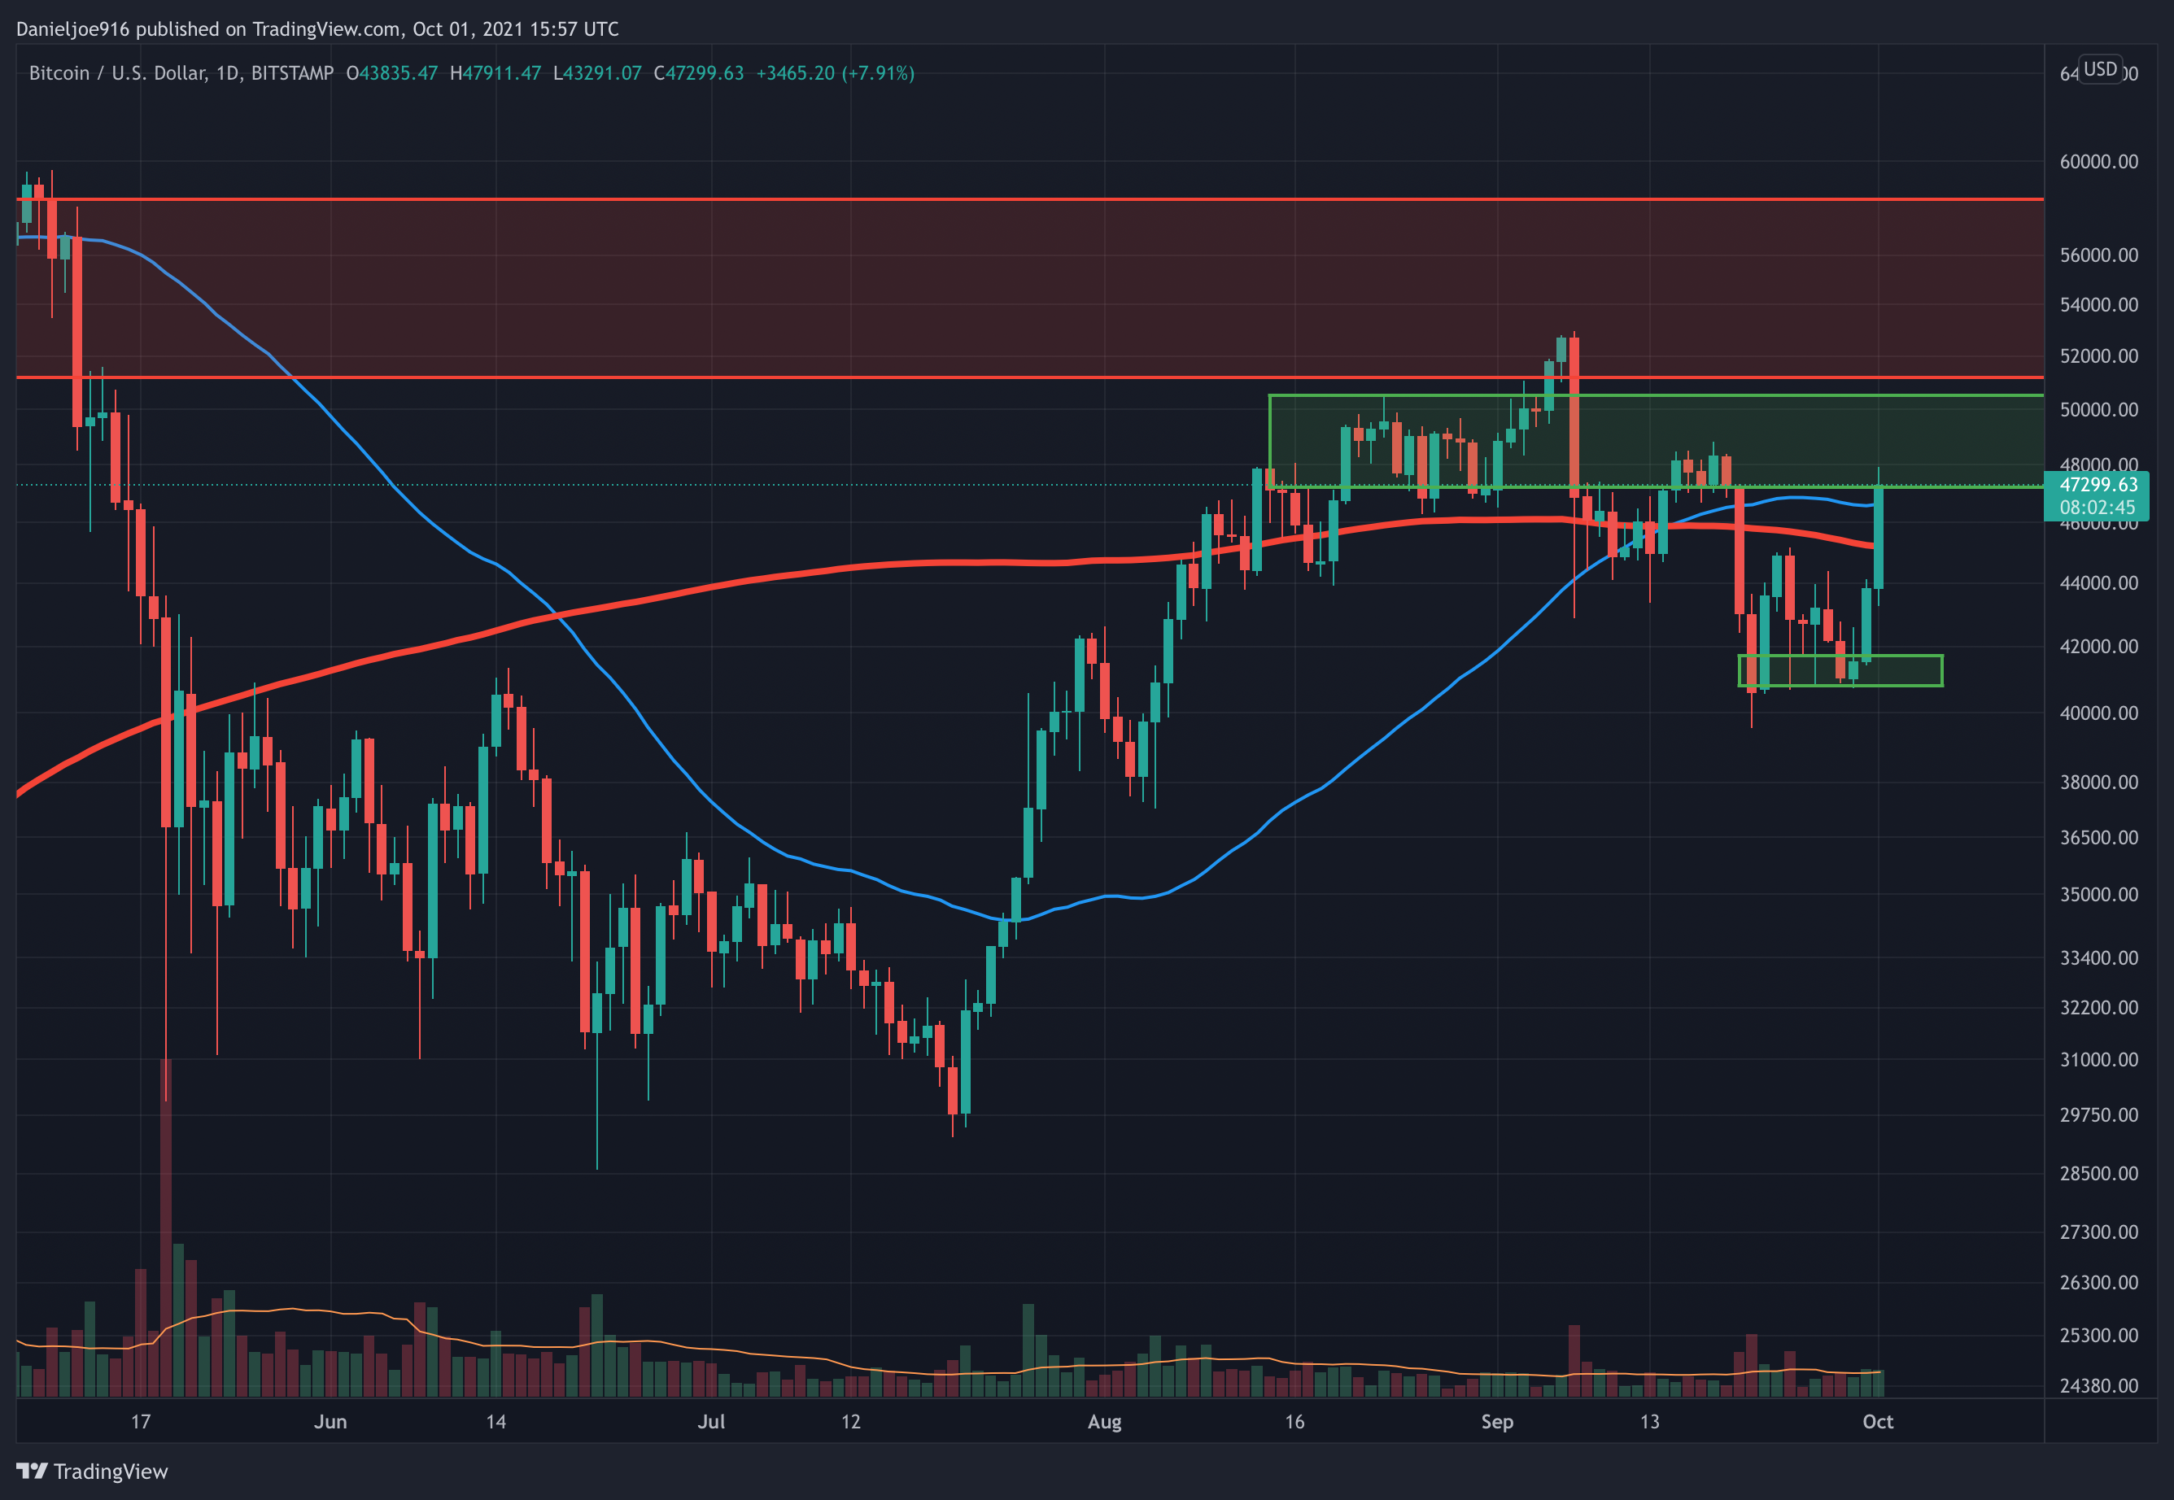Image resolution: width=2174 pixels, height=1500 pixels.
Task: Click the TradingView logo at bottom left
Action: tap(92, 1471)
